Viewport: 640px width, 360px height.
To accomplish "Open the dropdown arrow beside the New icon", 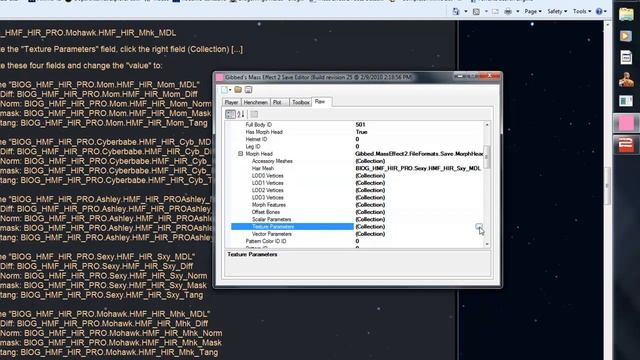I will (x=230, y=90).
